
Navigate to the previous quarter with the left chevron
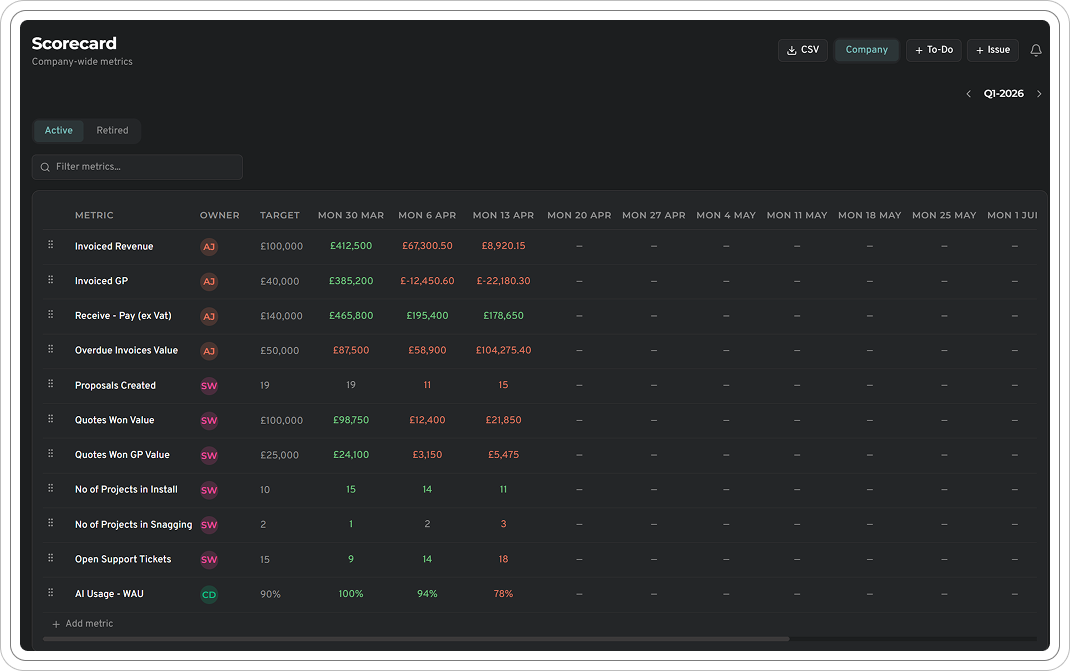click(x=968, y=93)
